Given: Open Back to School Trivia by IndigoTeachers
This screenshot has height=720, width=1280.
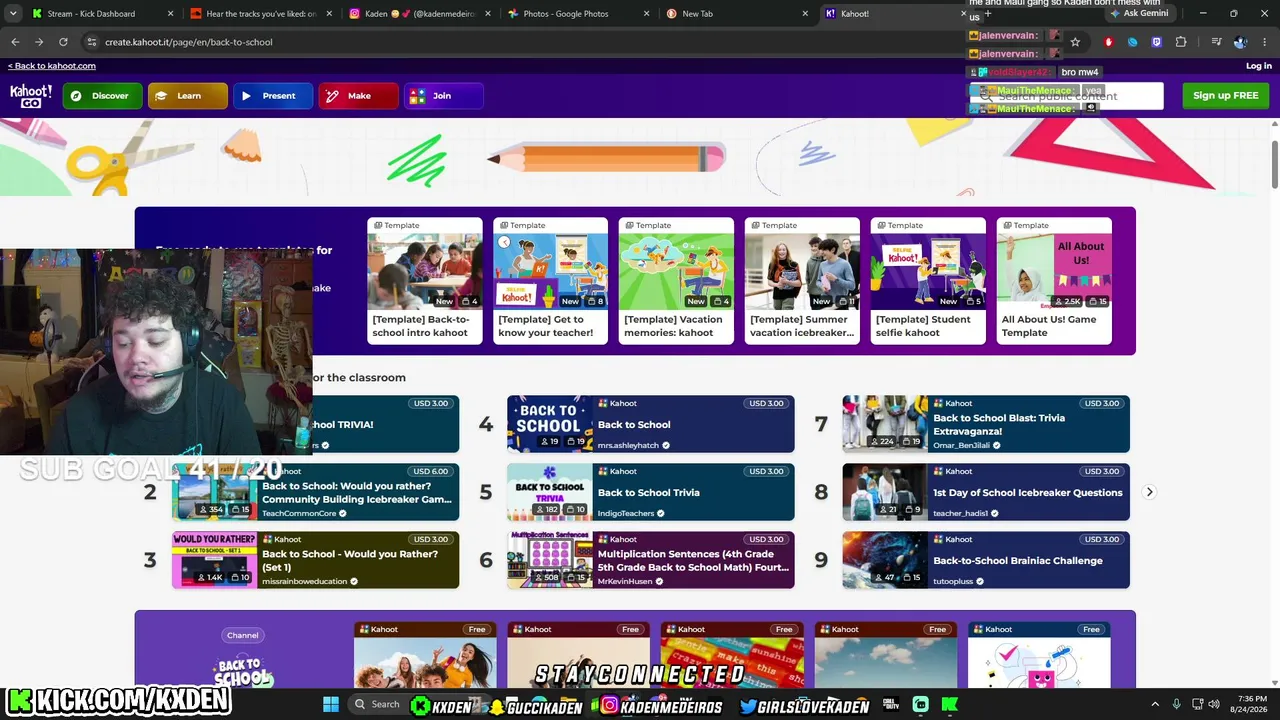Looking at the screenshot, I should point(651,492).
